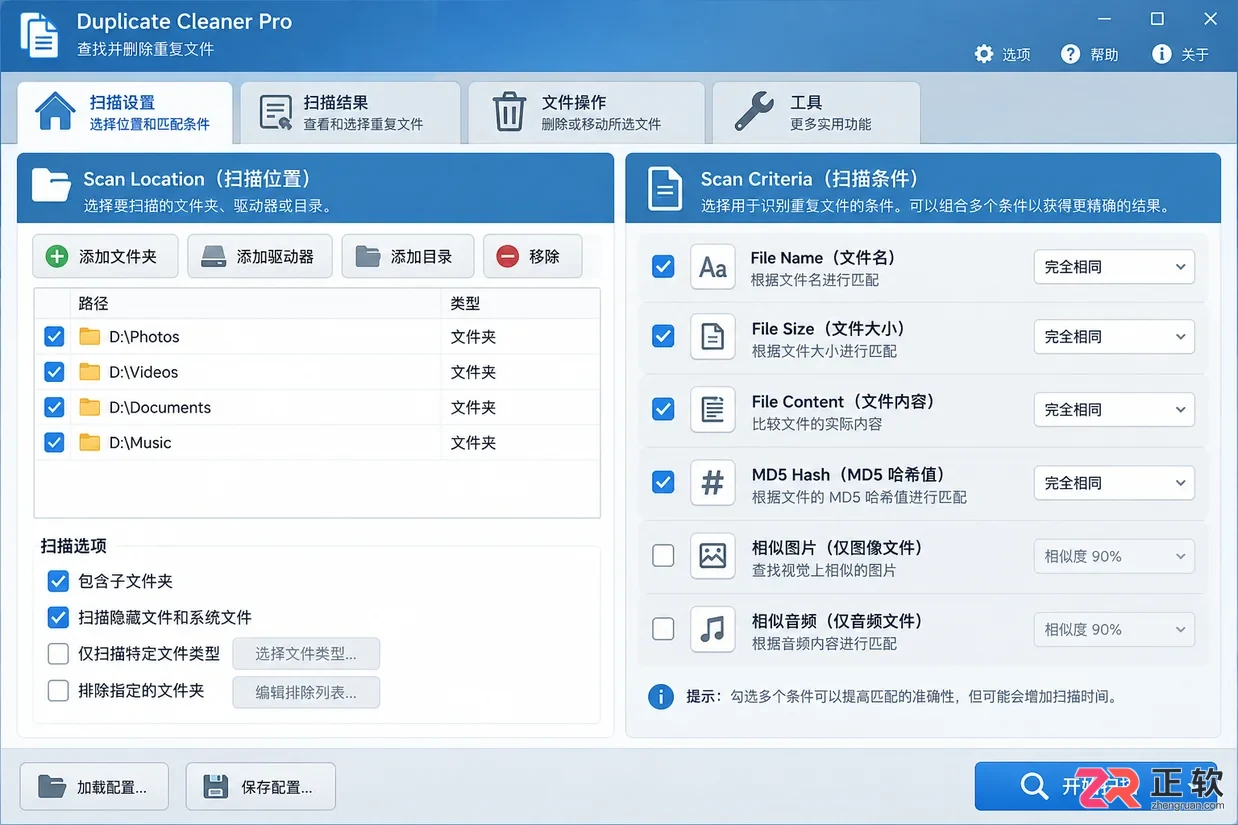Click the folder icon on 加载配置

pyautogui.click(x=52, y=787)
